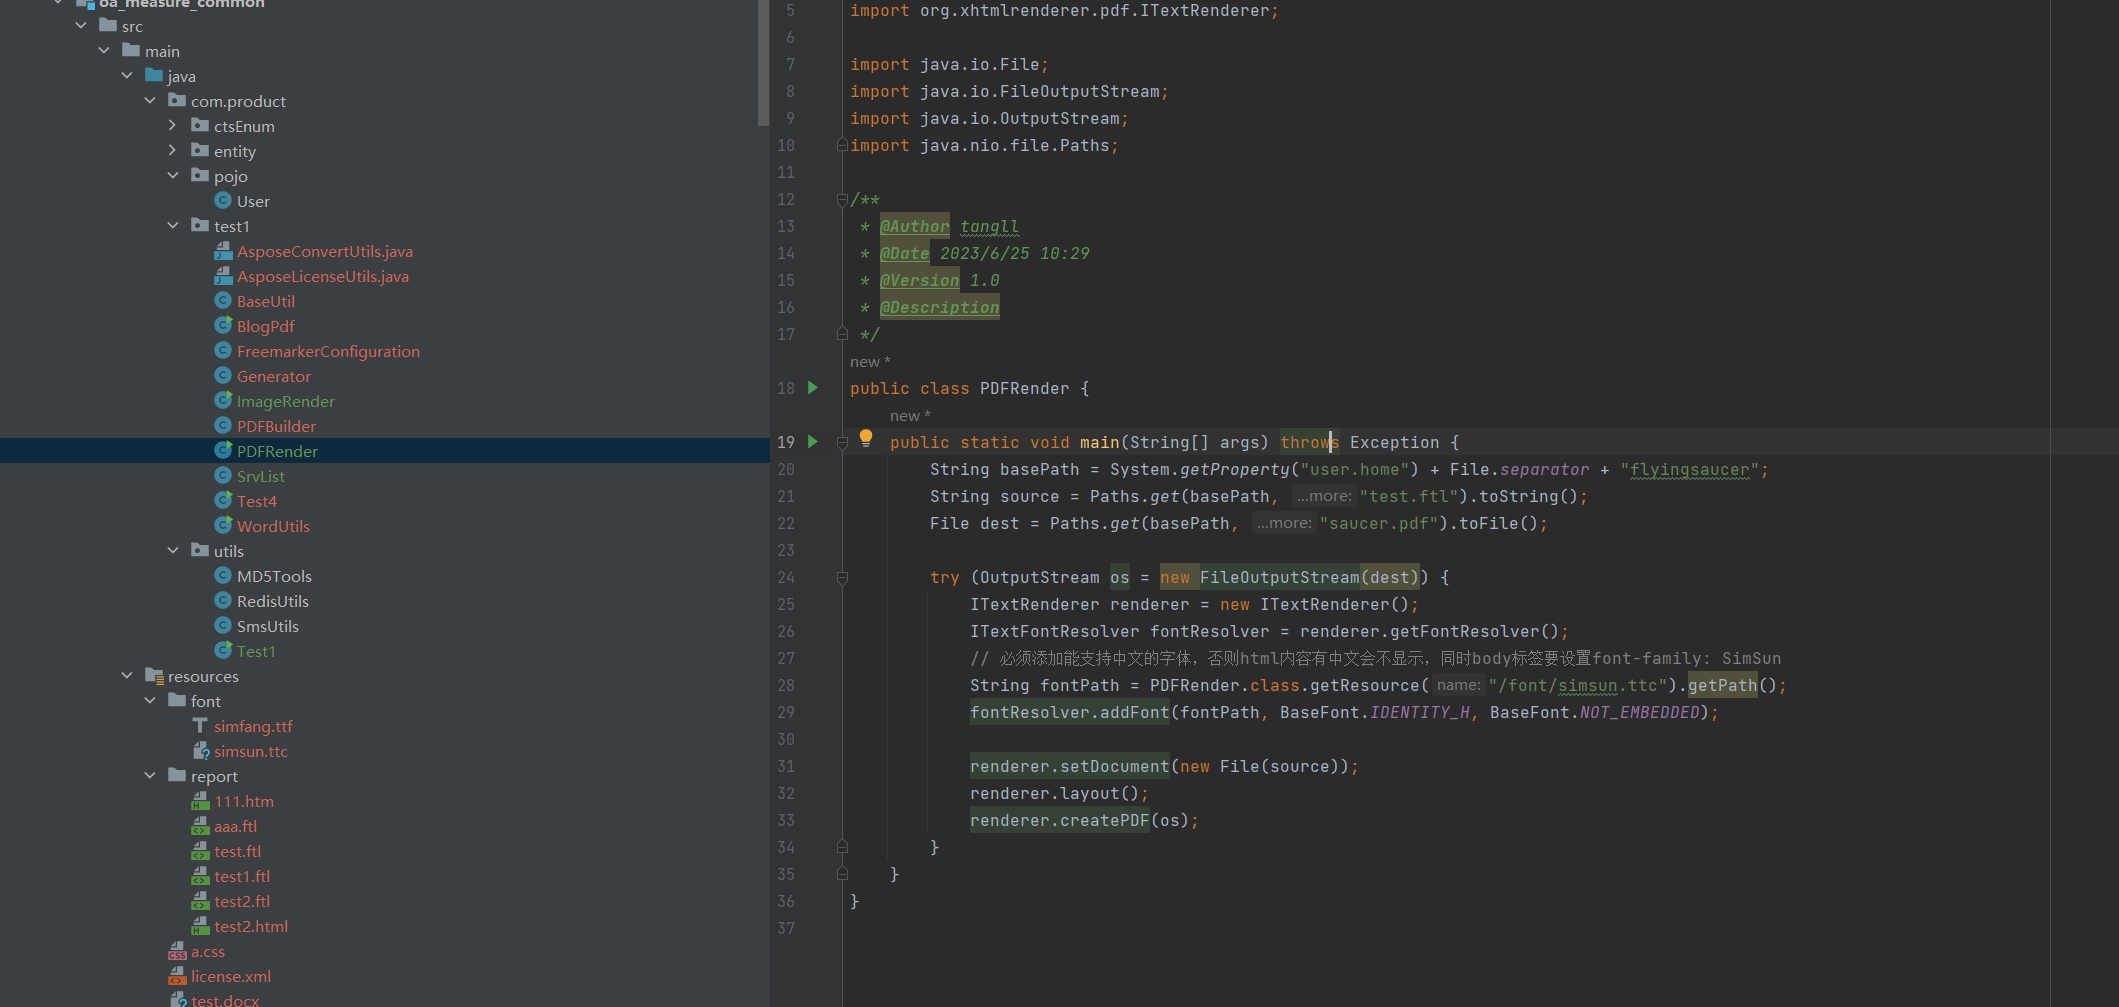Select the 111.htm file icon
This screenshot has height=1007, width=2119.
click(200, 801)
